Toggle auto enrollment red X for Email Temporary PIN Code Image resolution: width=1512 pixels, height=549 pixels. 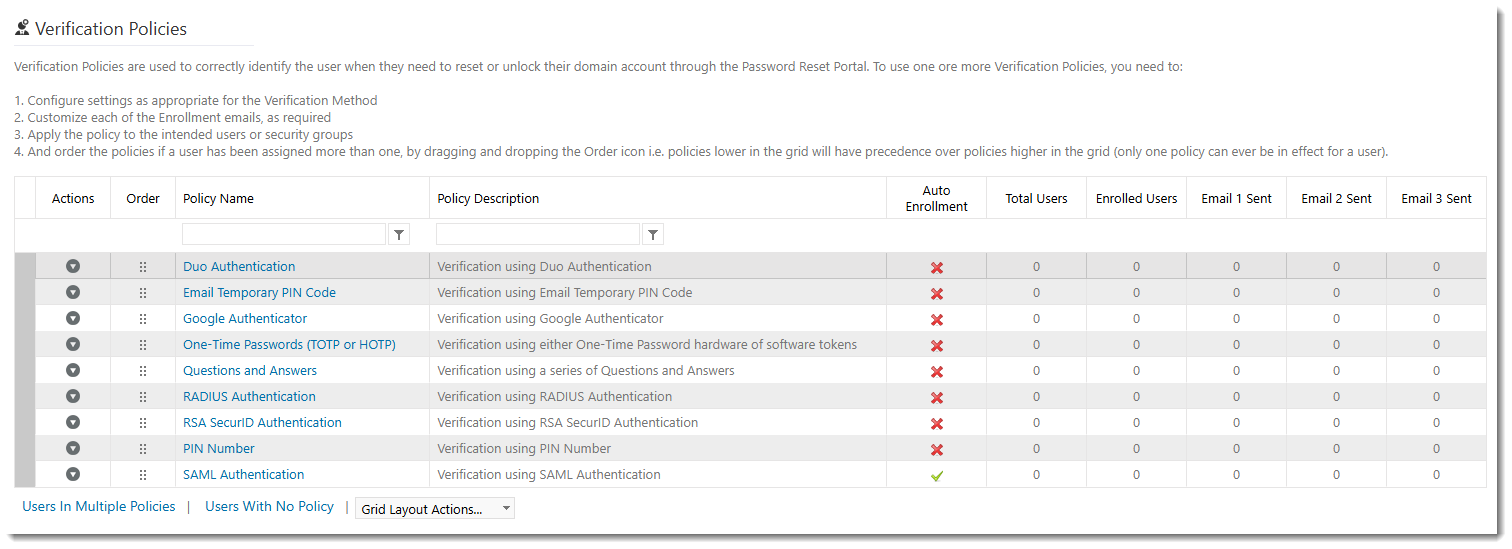click(937, 294)
